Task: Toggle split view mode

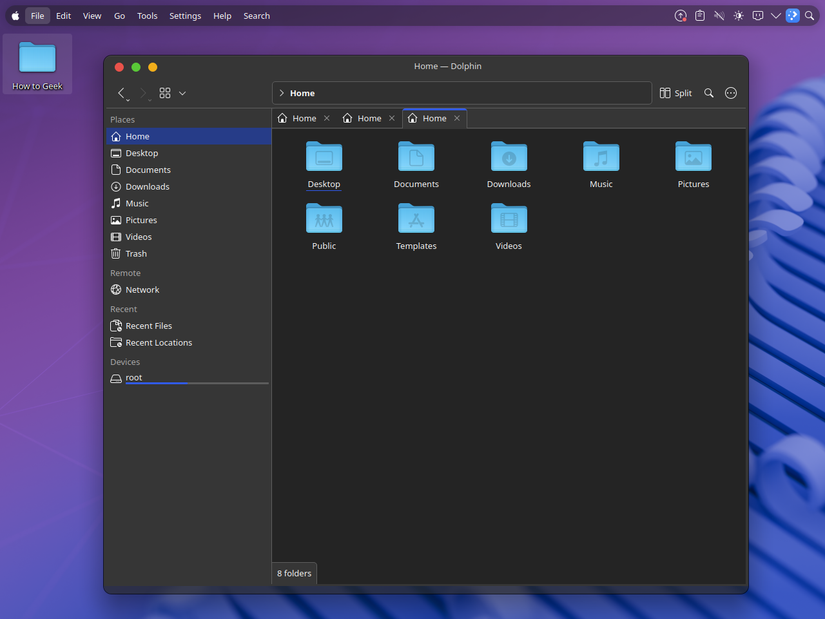Action: 675,92
